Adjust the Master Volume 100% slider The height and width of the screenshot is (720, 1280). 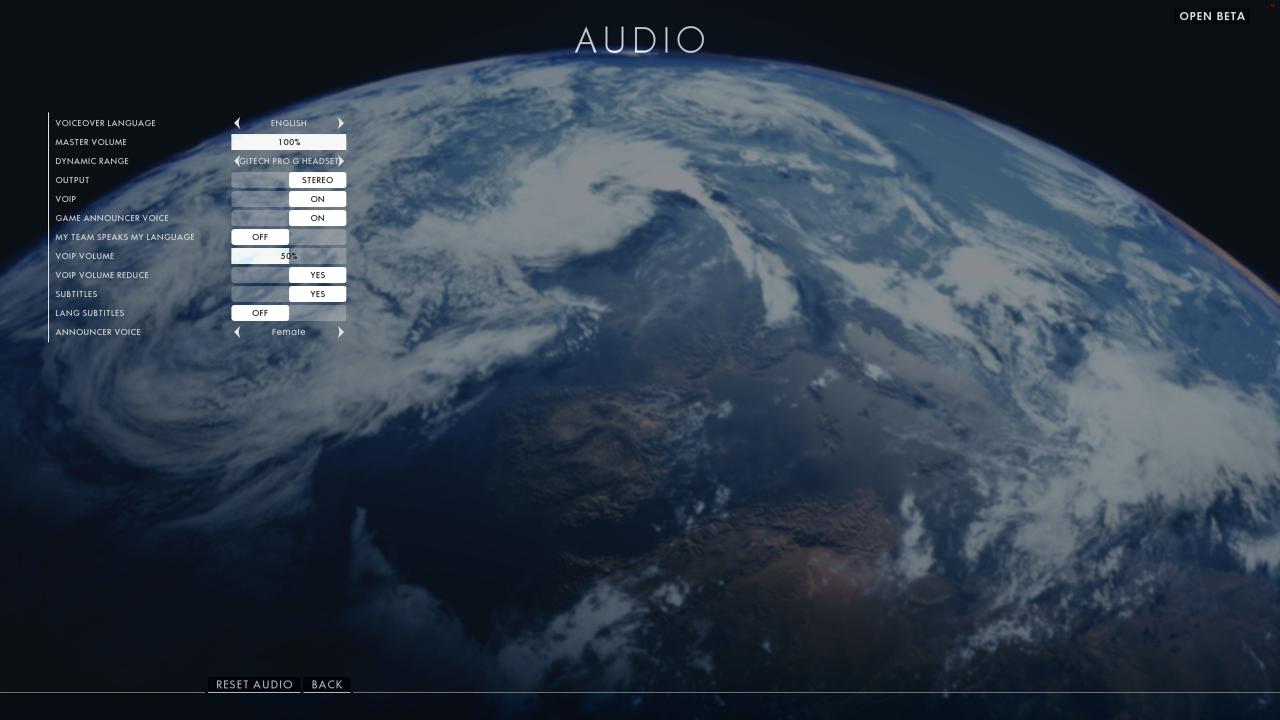[289, 142]
